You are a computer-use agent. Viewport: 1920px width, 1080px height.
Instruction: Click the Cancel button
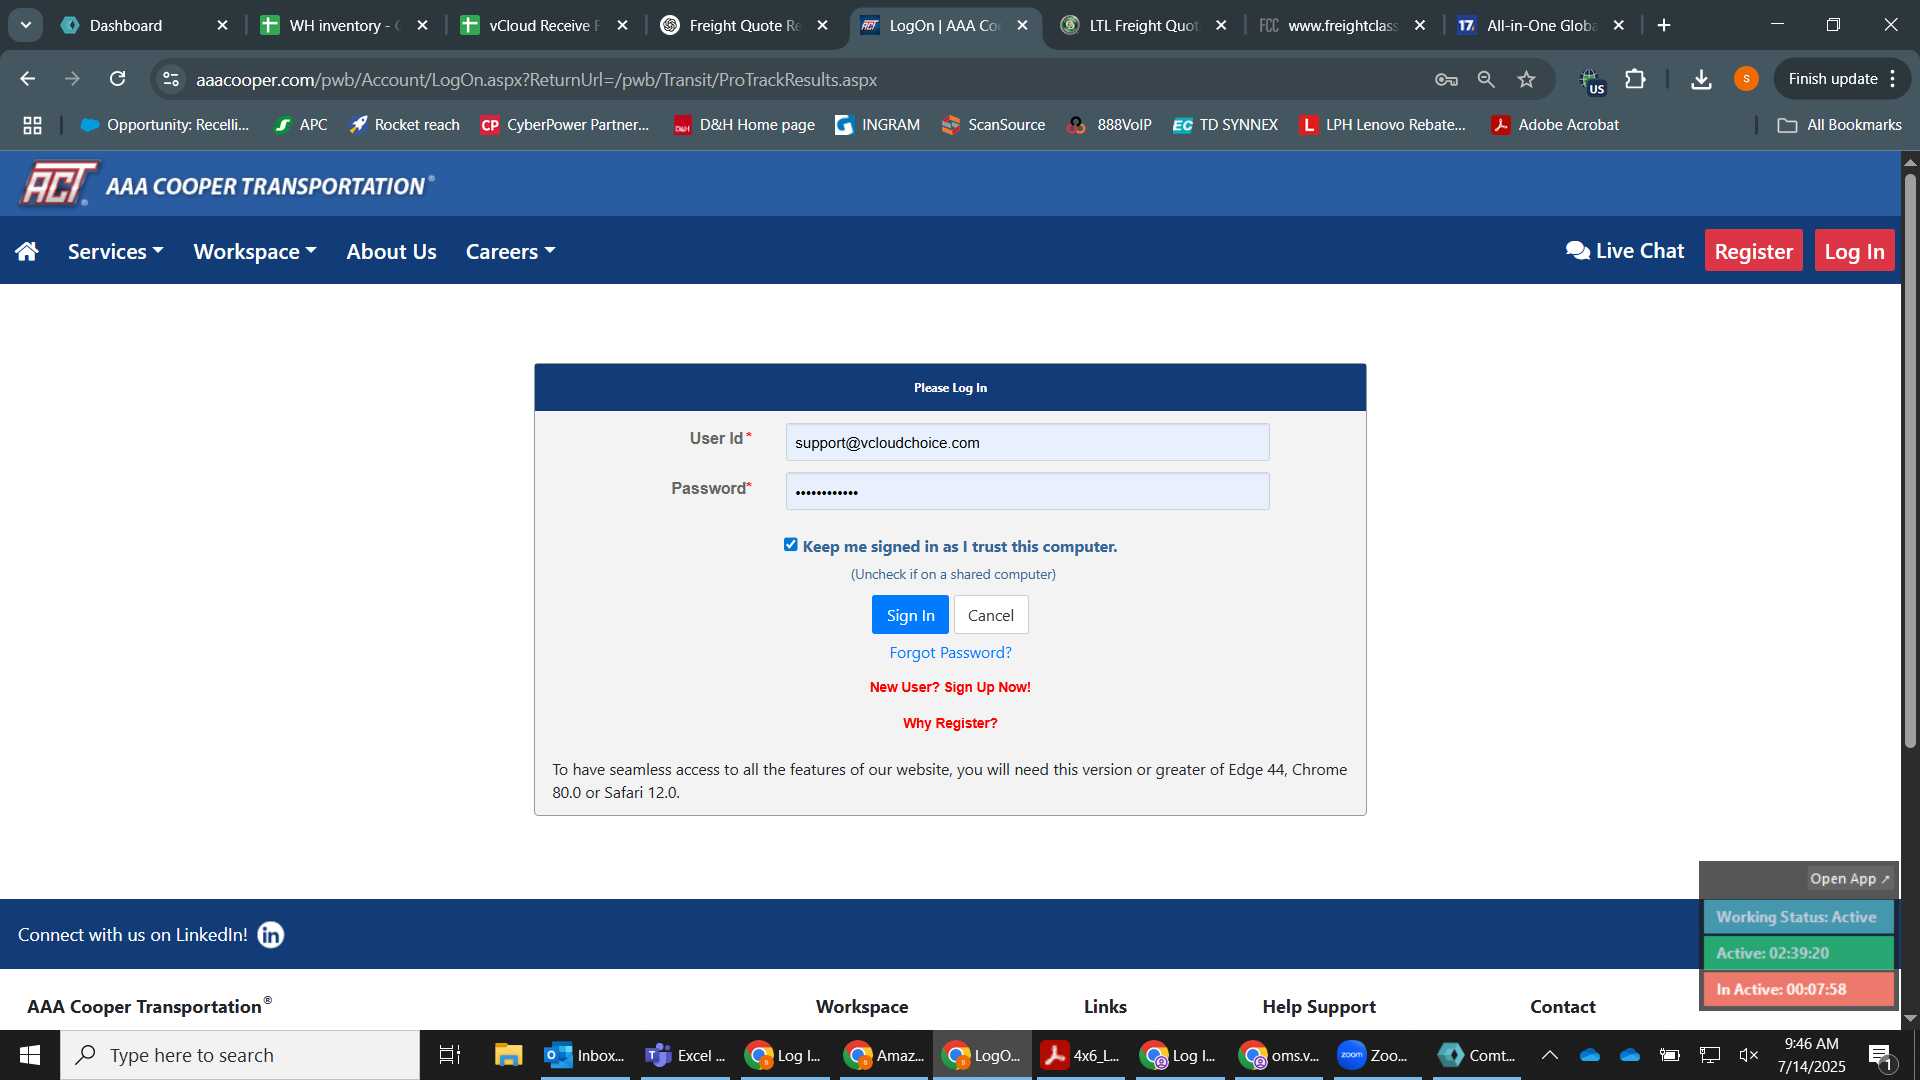pyautogui.click(x=990, y=615)
